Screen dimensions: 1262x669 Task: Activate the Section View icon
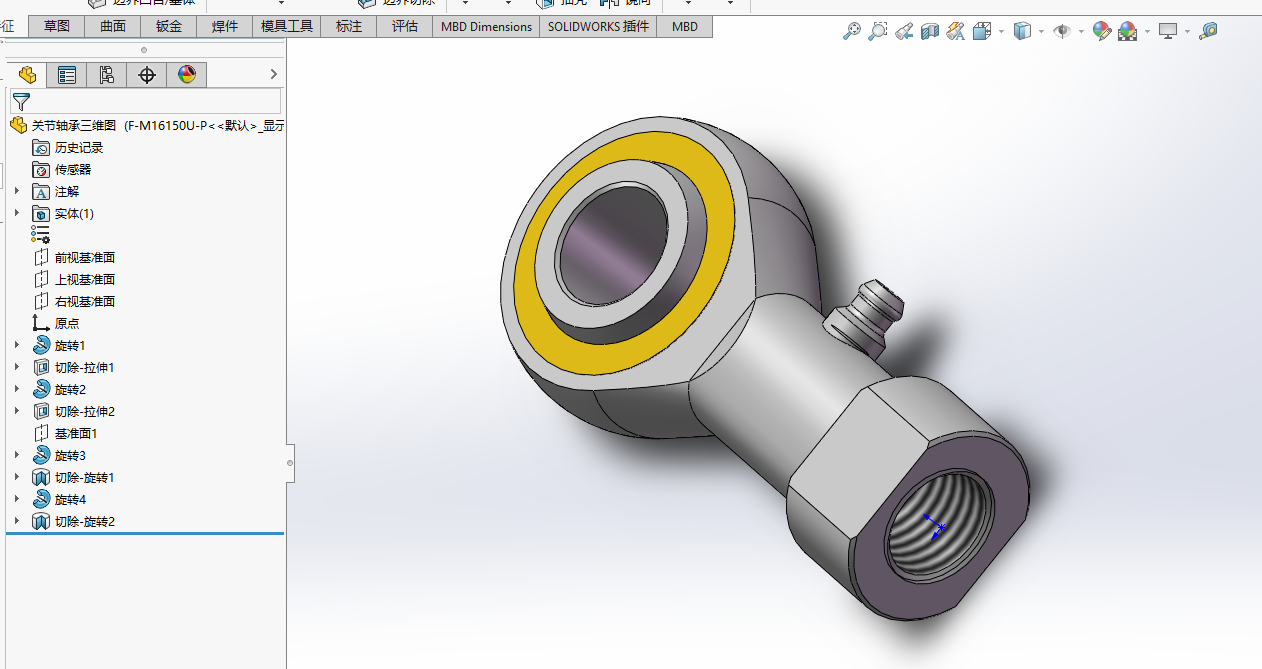930,31
